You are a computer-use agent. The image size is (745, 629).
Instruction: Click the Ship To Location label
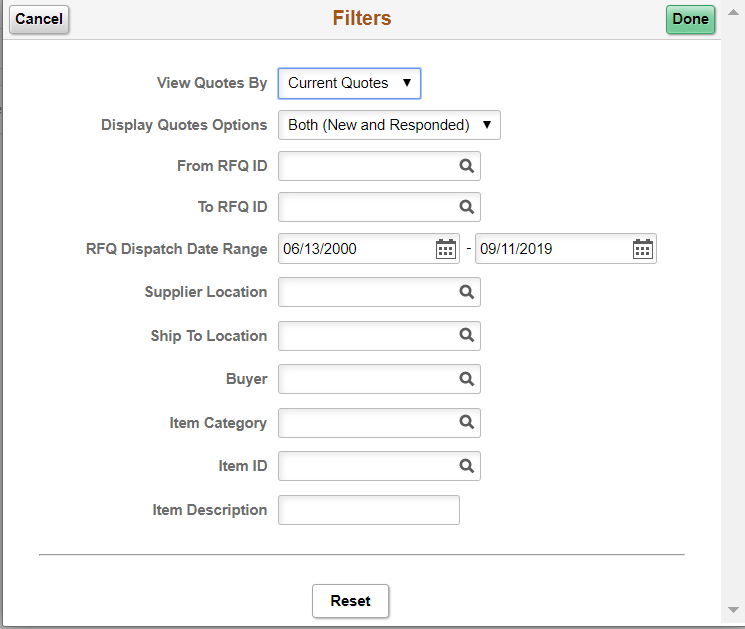[x=209, y=336]
